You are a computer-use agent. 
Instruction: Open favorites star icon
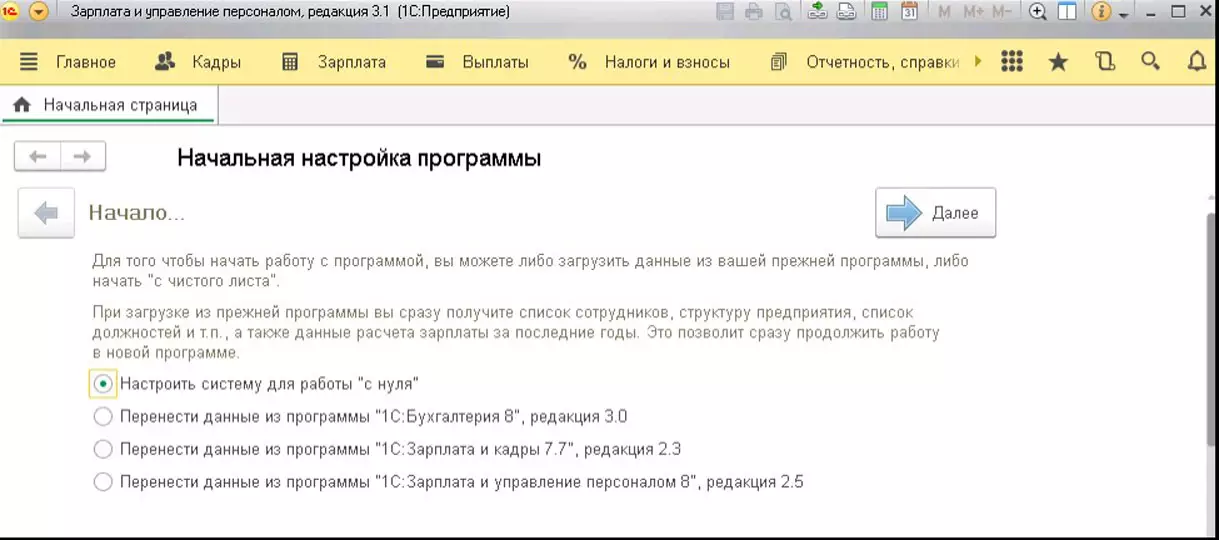point(1058,61)
